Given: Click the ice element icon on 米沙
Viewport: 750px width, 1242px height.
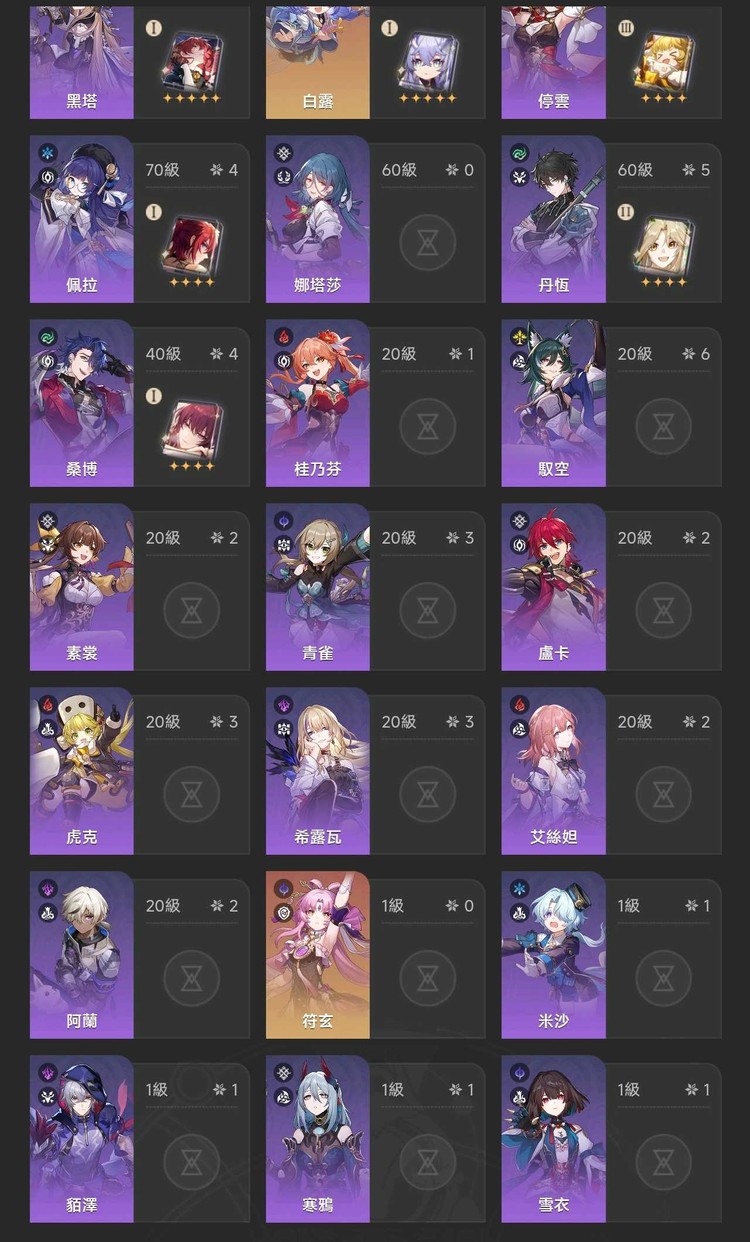Looking at the screenshot, I should click(x=519, y=888).
